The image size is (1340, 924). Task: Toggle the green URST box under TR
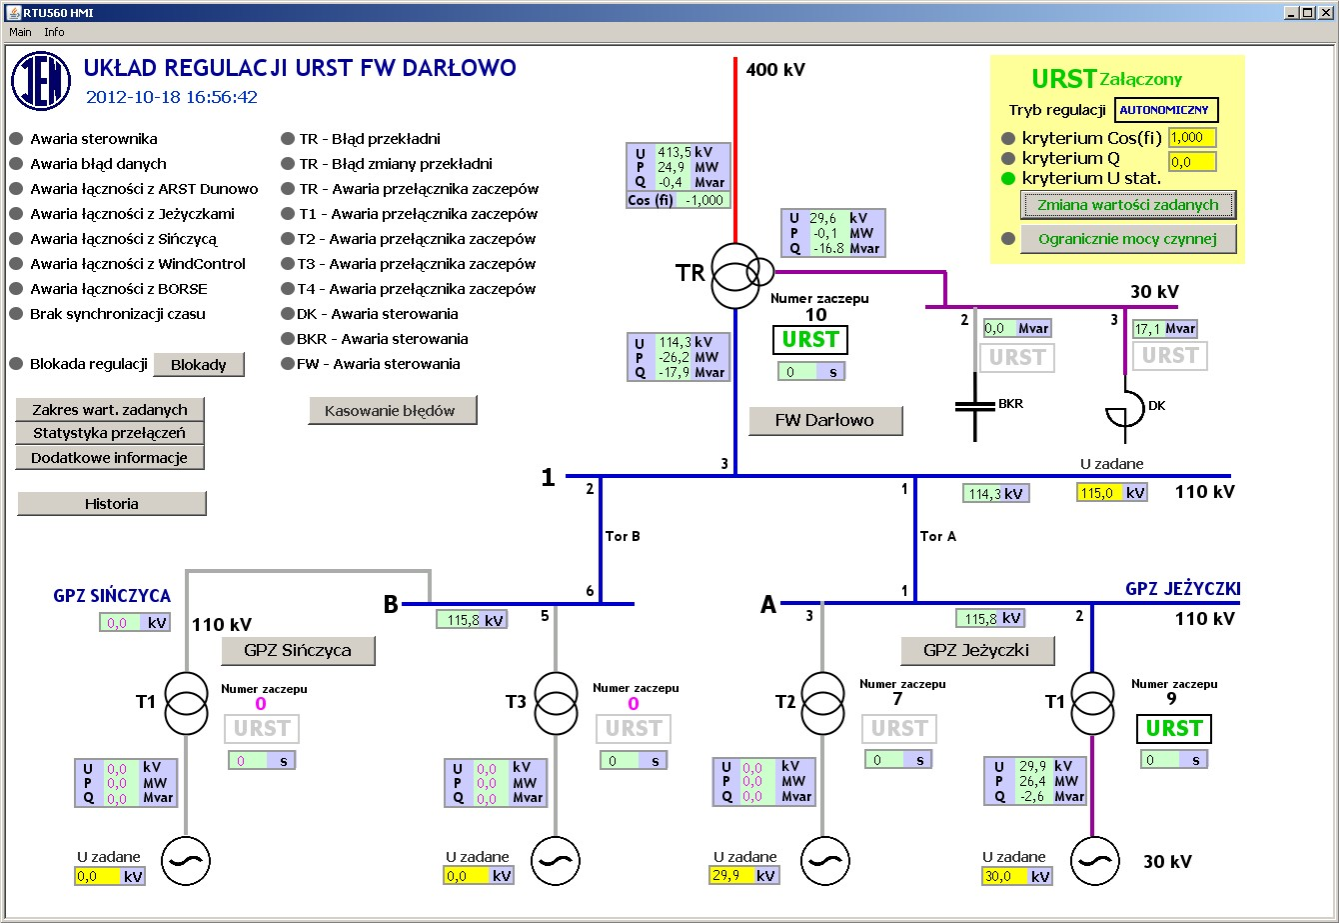click(810, 340)
